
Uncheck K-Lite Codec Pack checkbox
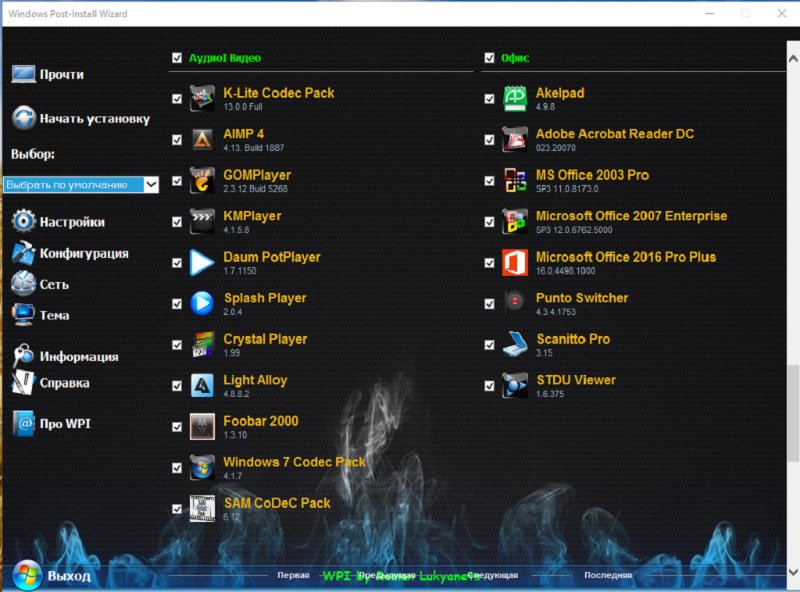tap(177, 98)
